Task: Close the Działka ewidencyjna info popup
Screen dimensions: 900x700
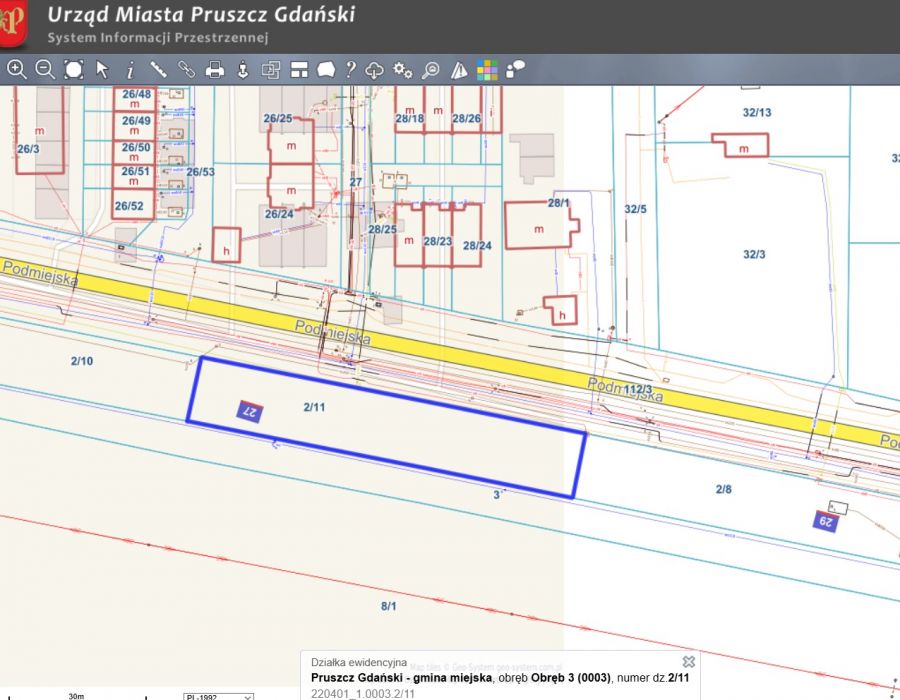Action: (x=688, y=662)
